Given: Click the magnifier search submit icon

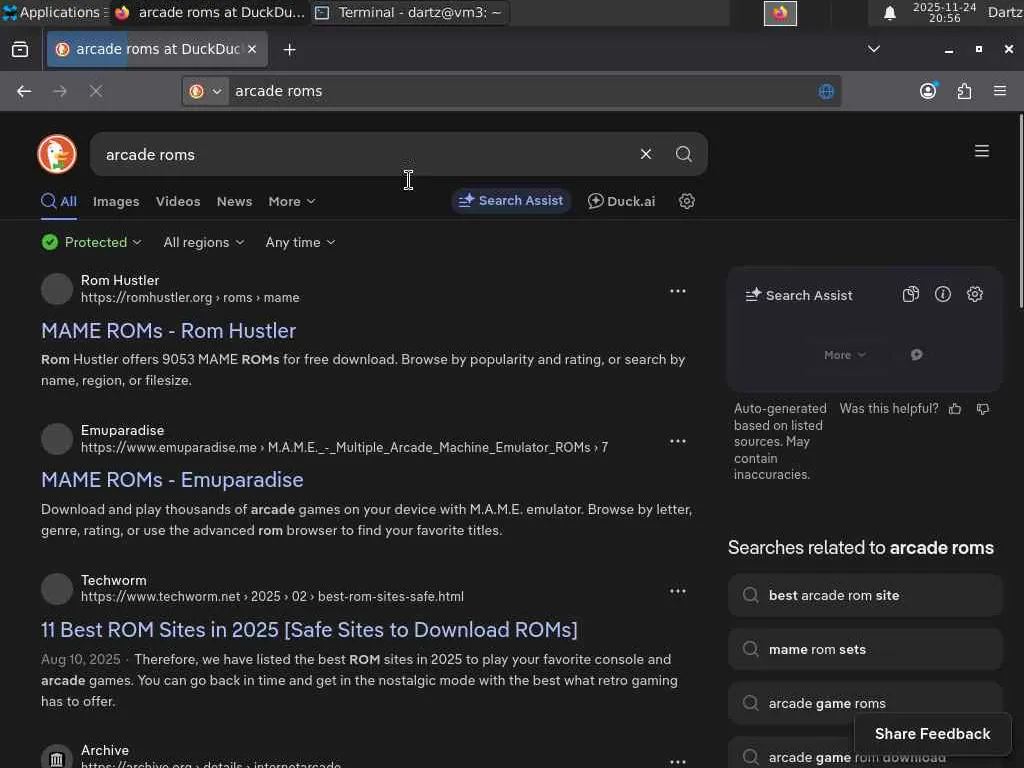Looking at the screenshot, I should (x=684, y=154).
